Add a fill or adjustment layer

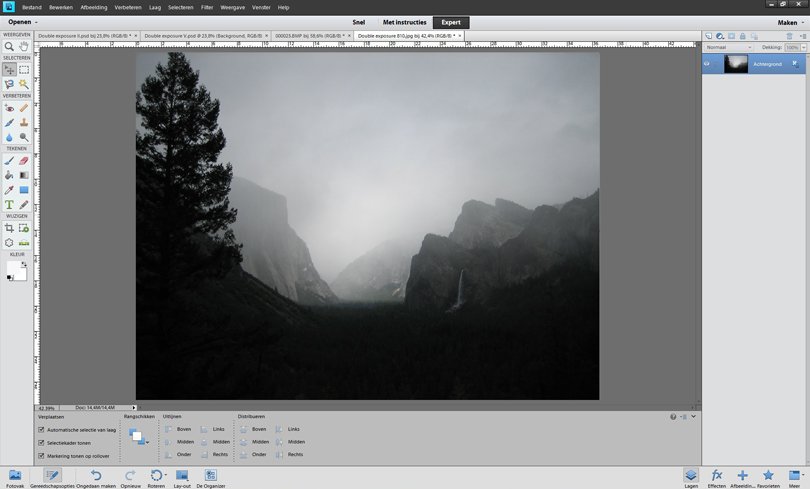(720, 36)
